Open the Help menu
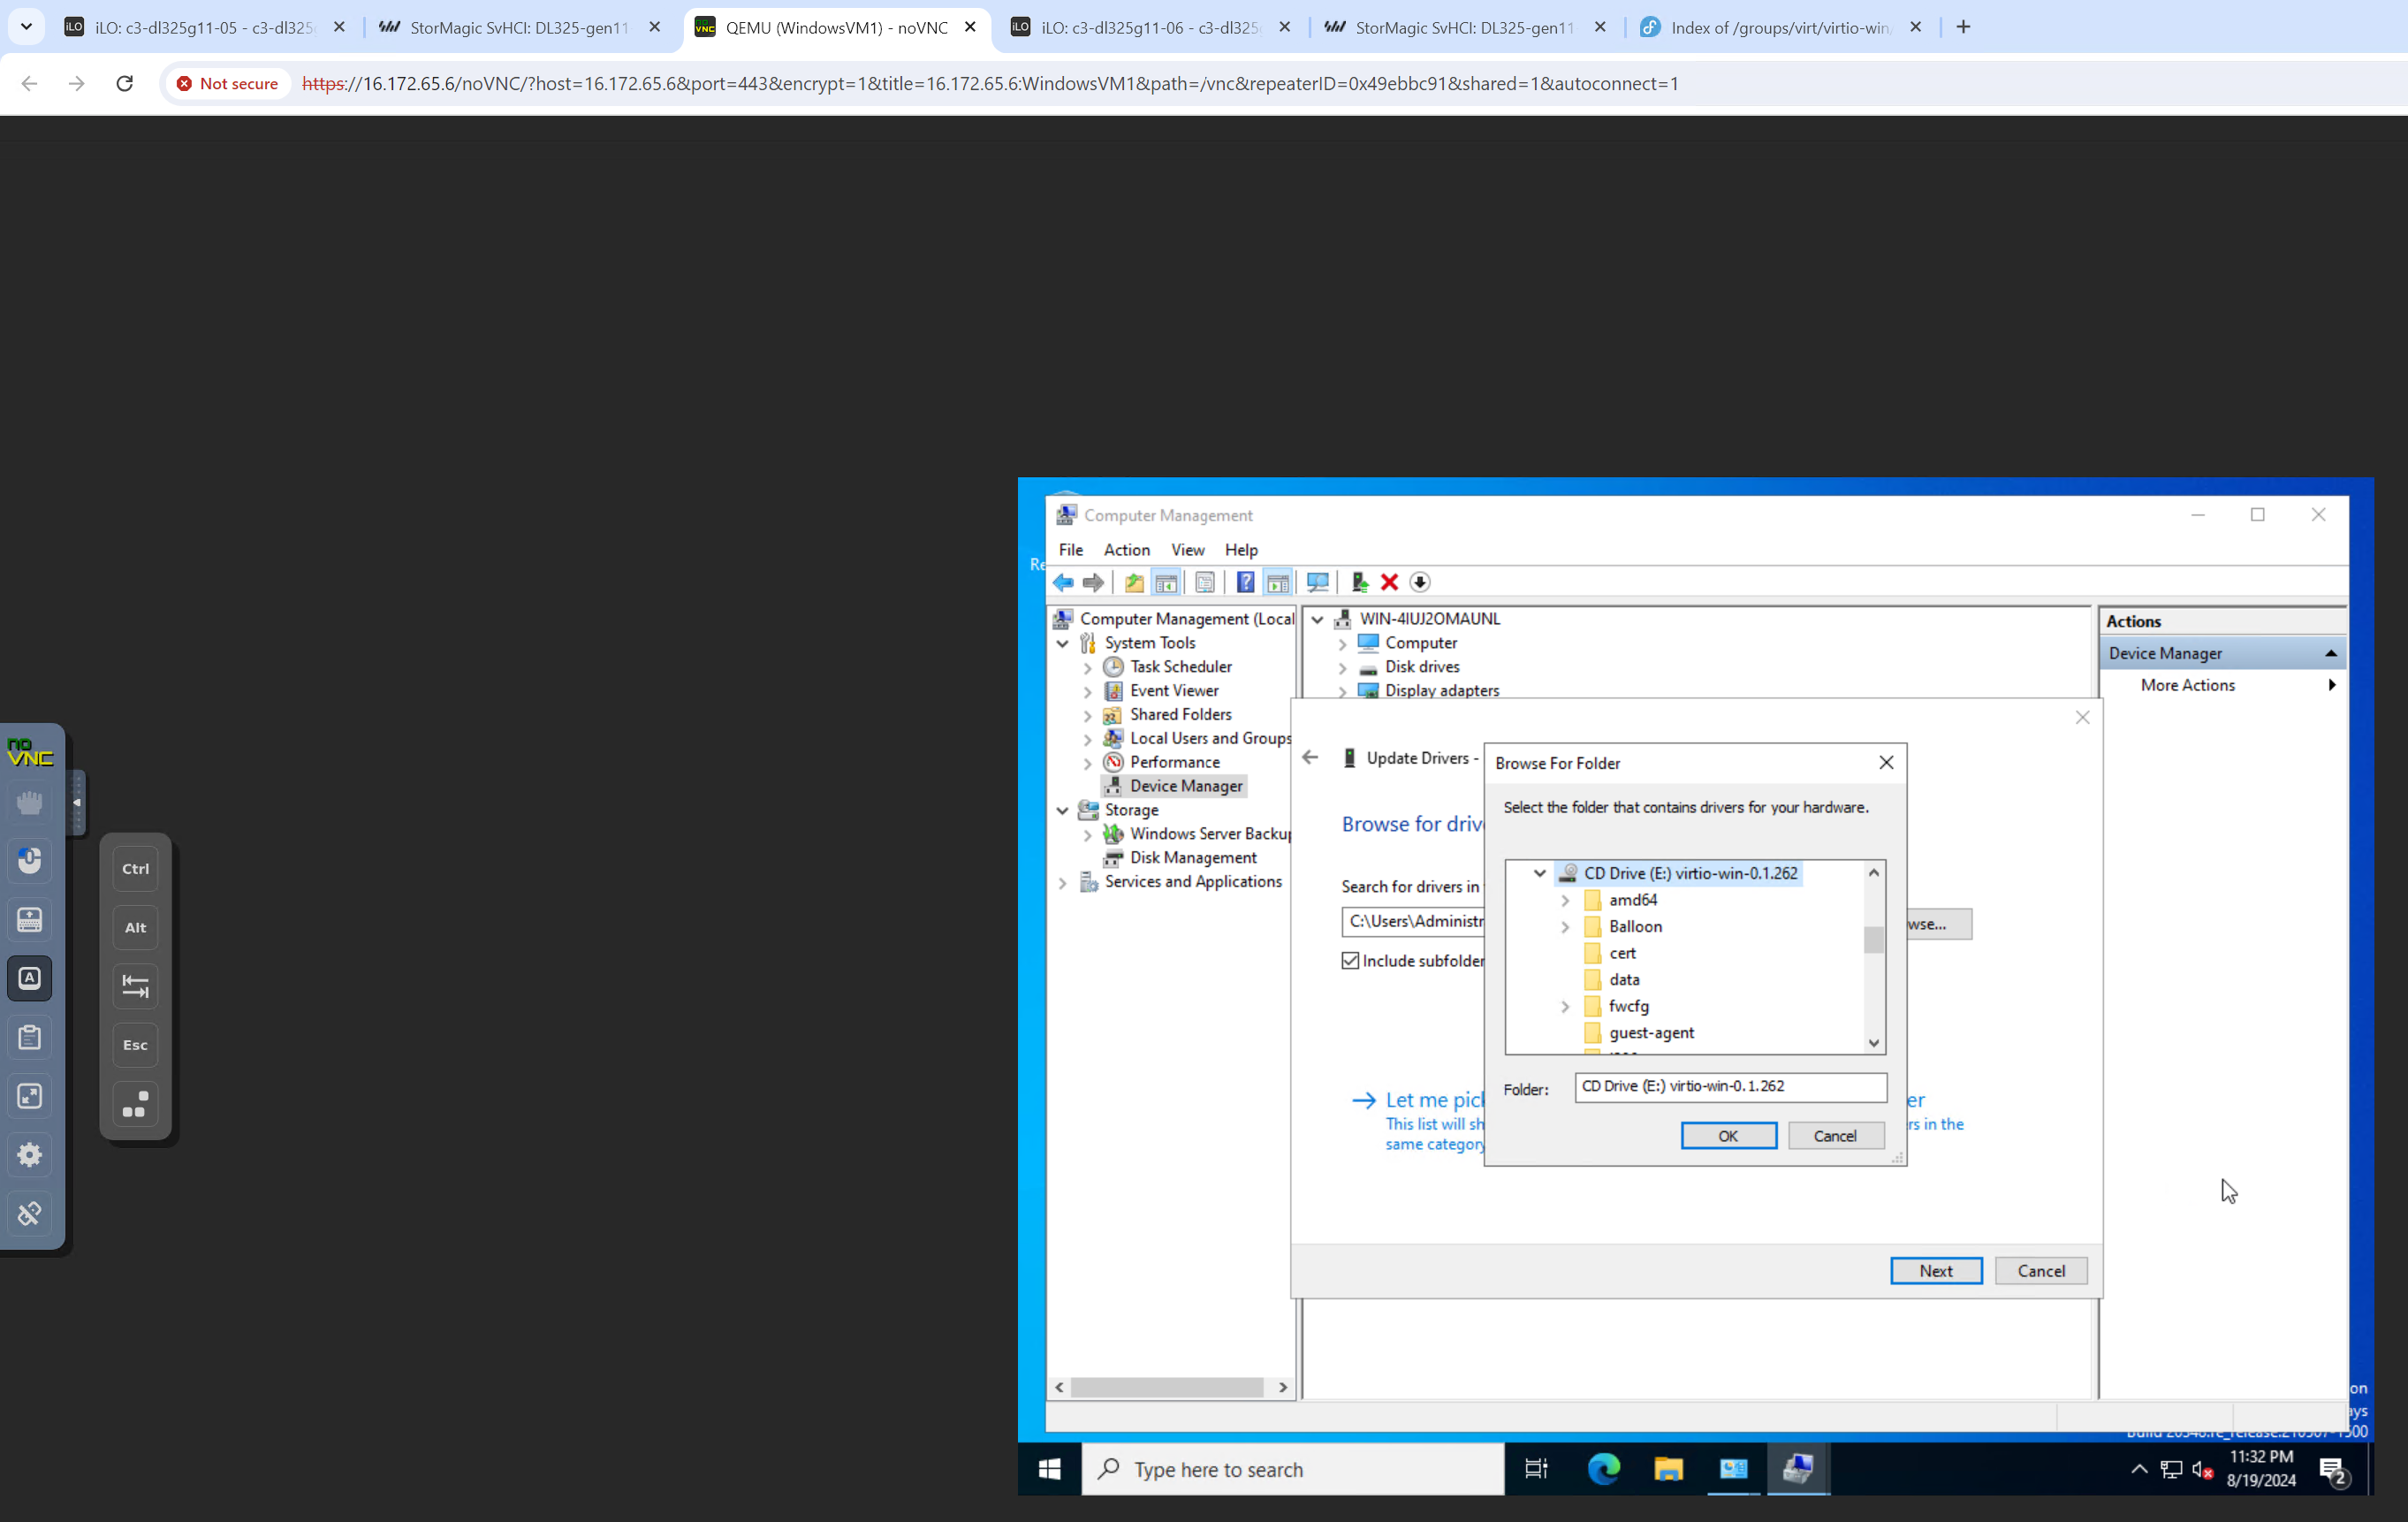Screen dimensions: 2408x1522 pyautogui.click(x=1241, y=550)
